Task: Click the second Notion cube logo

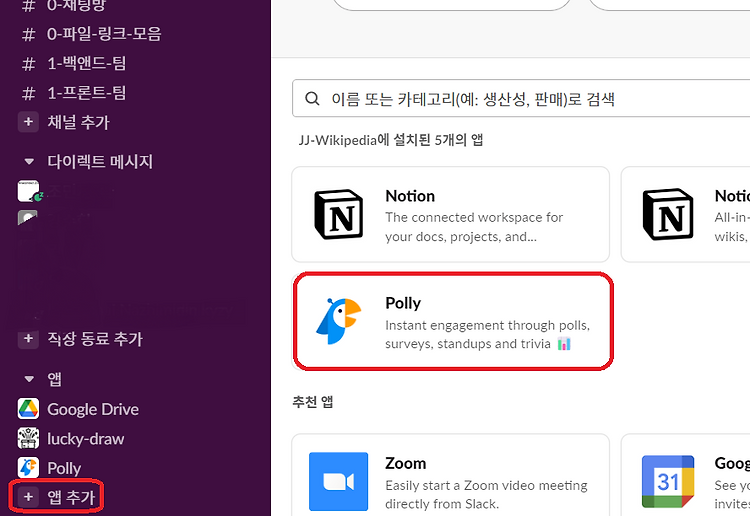Action: coord(668,214)
